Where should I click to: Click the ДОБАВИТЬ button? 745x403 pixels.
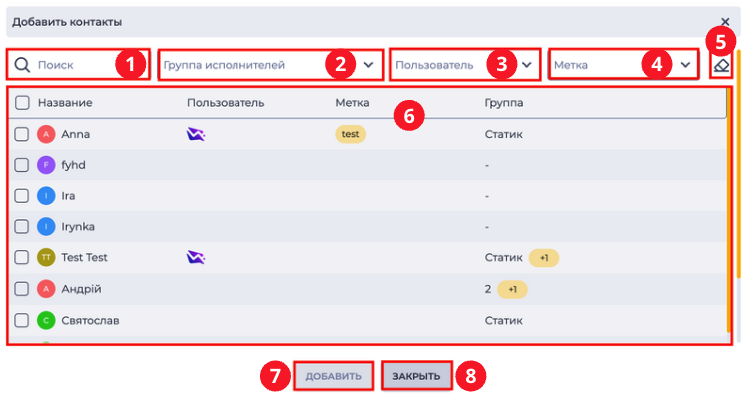click(334, 376)
